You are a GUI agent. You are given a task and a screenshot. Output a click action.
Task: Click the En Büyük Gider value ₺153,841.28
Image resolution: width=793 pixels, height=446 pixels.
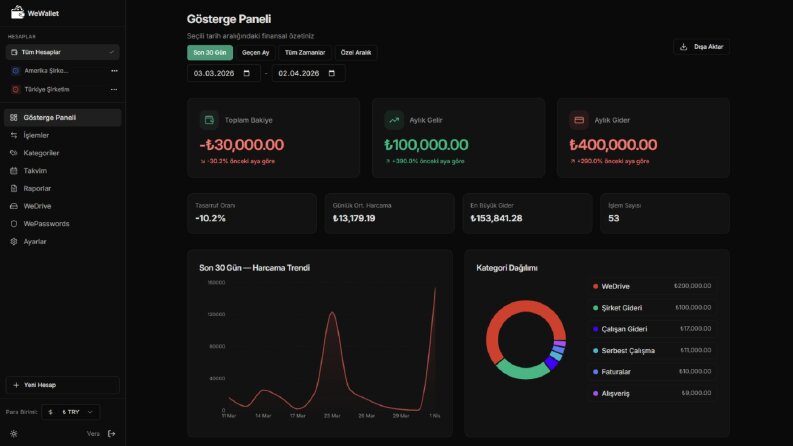(496, 218)
